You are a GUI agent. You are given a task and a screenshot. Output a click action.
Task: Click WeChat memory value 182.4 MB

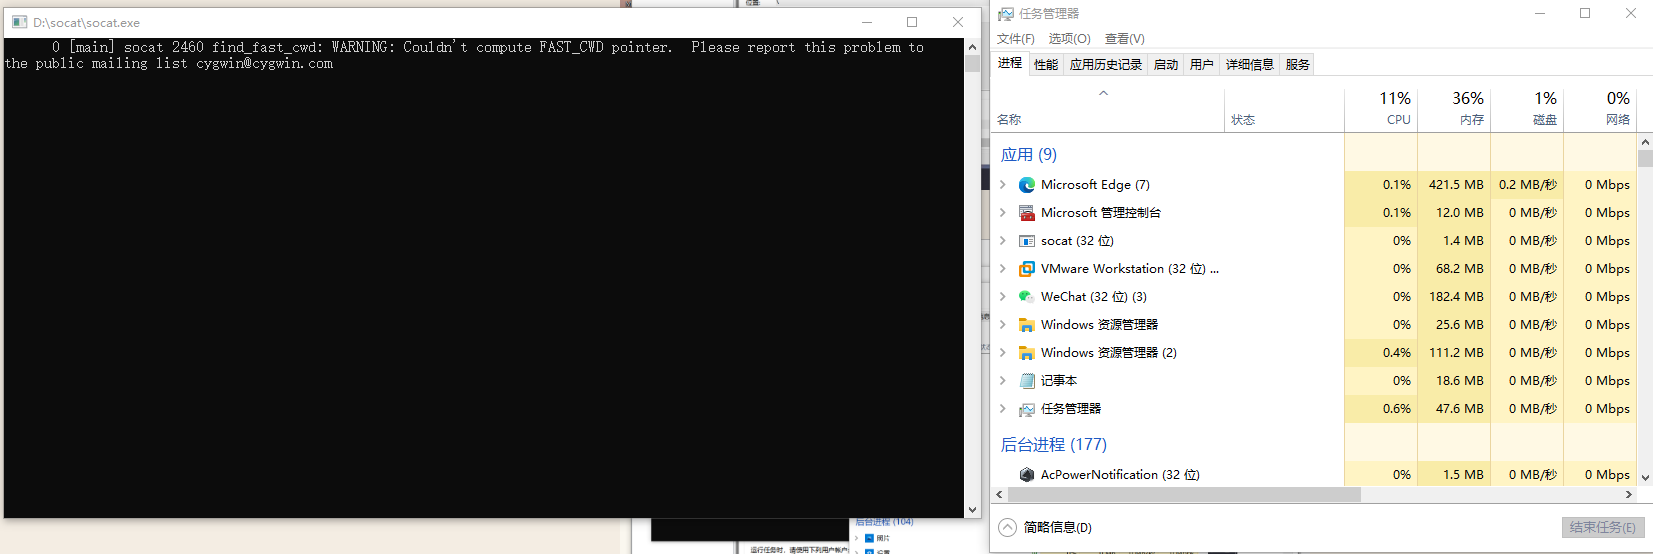click(1456, 297)
